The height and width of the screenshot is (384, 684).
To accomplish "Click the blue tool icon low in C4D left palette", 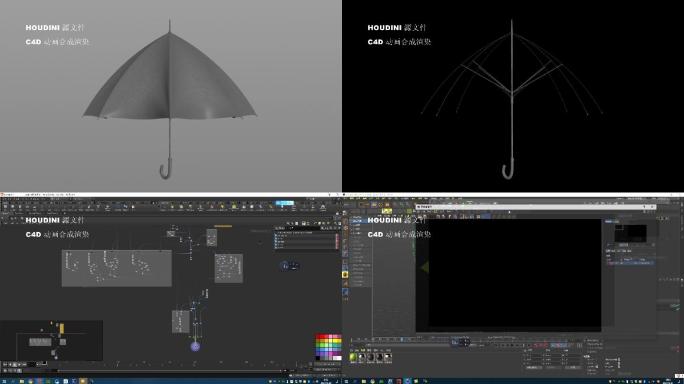I will 345,292.
